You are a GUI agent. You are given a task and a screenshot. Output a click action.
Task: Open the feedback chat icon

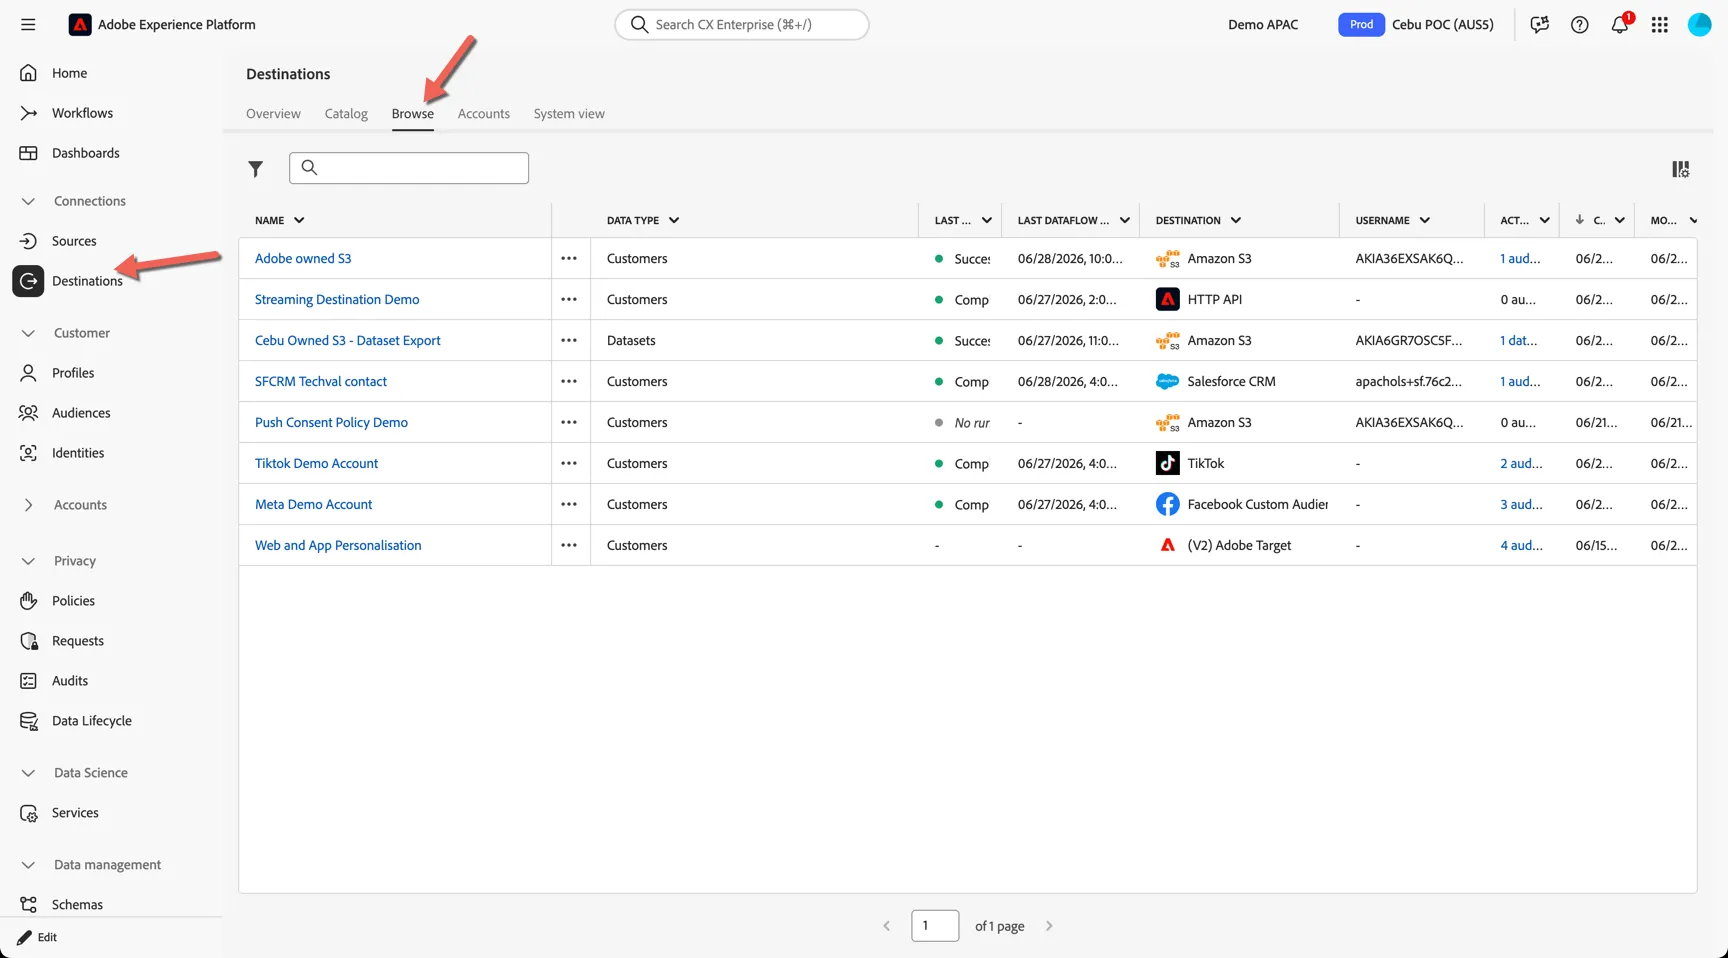[x=1539, y=24]
